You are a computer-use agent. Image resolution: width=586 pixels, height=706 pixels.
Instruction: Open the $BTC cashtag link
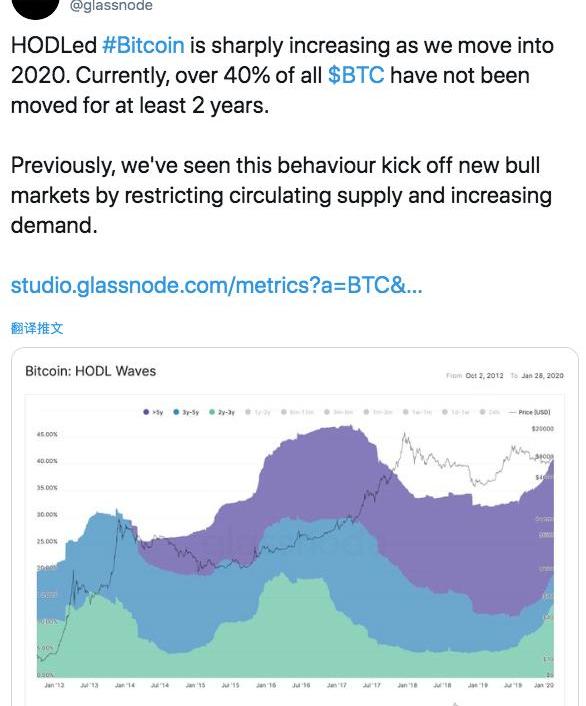(356, 75)
